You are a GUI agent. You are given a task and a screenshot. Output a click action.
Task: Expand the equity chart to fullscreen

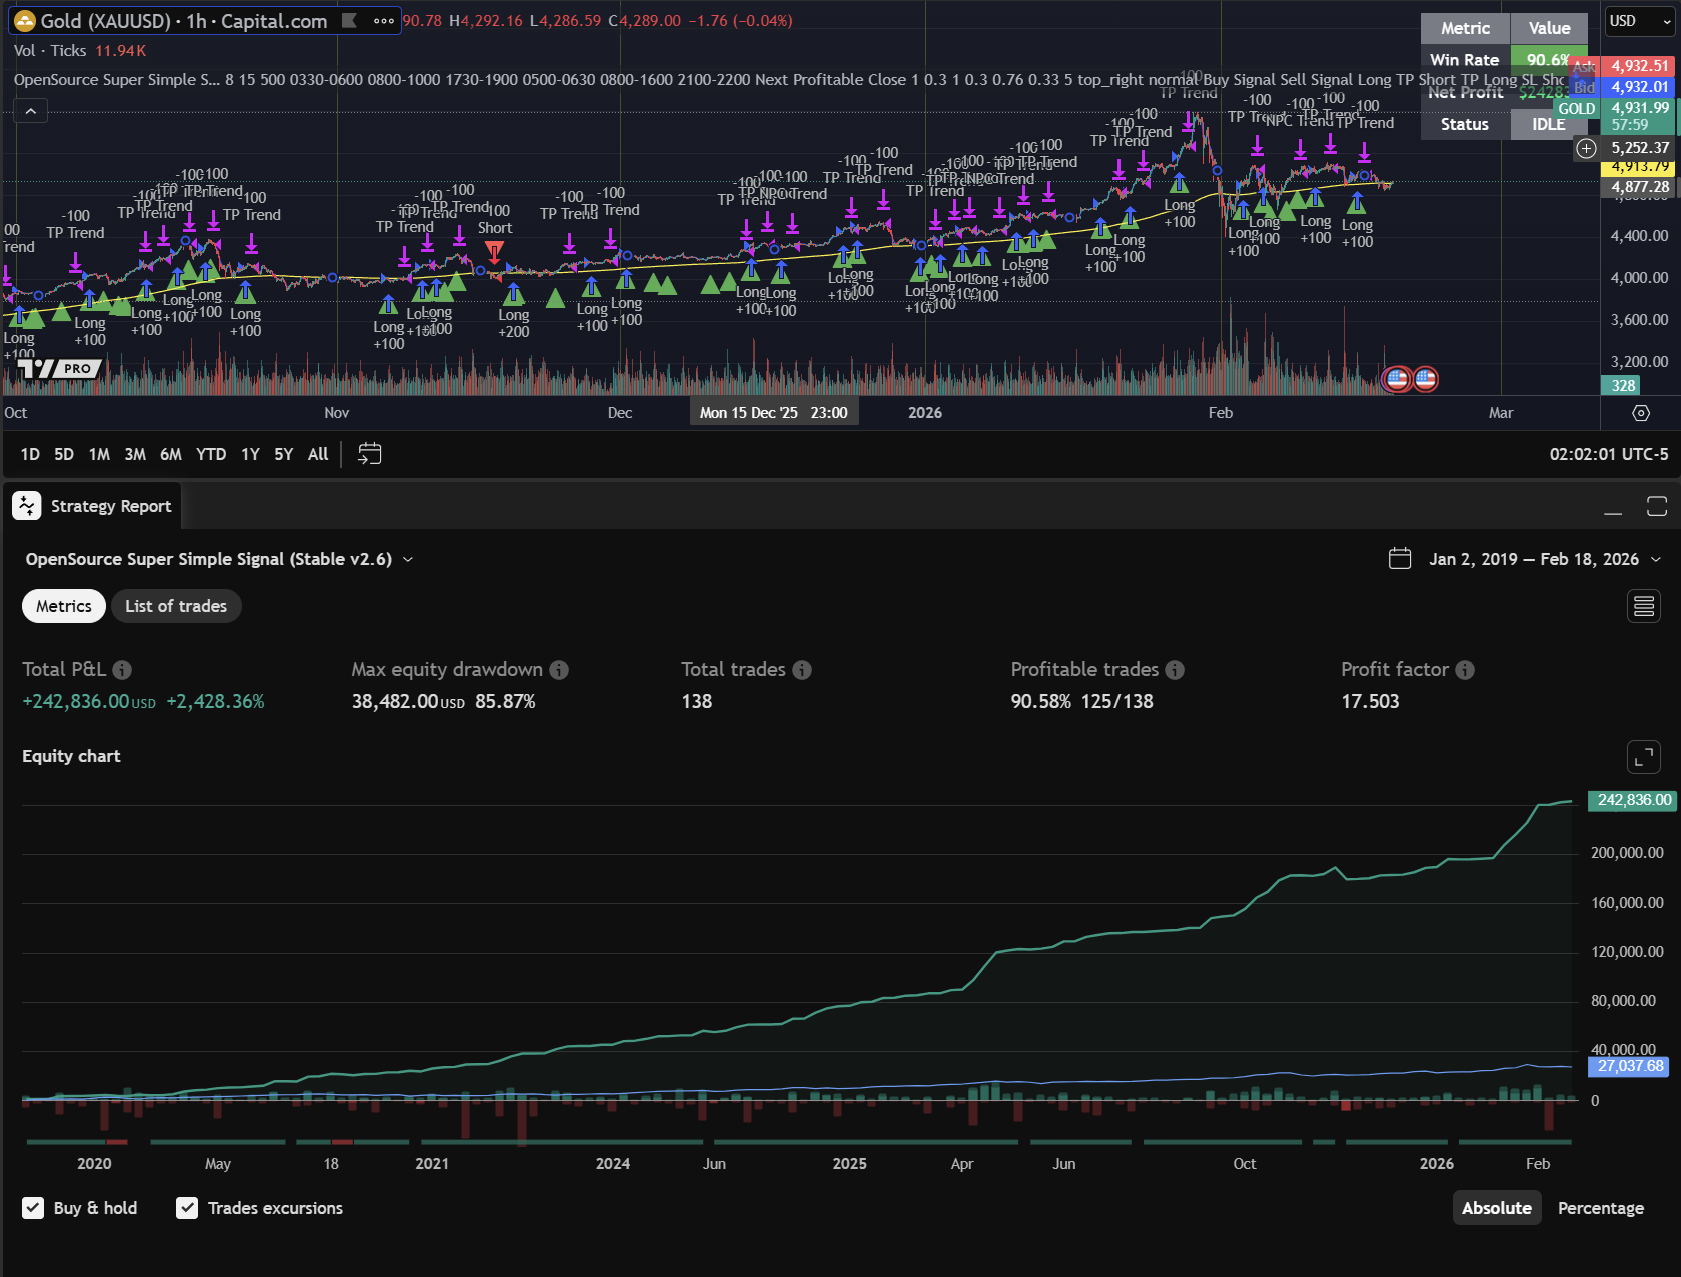[x=1644, y=757]
